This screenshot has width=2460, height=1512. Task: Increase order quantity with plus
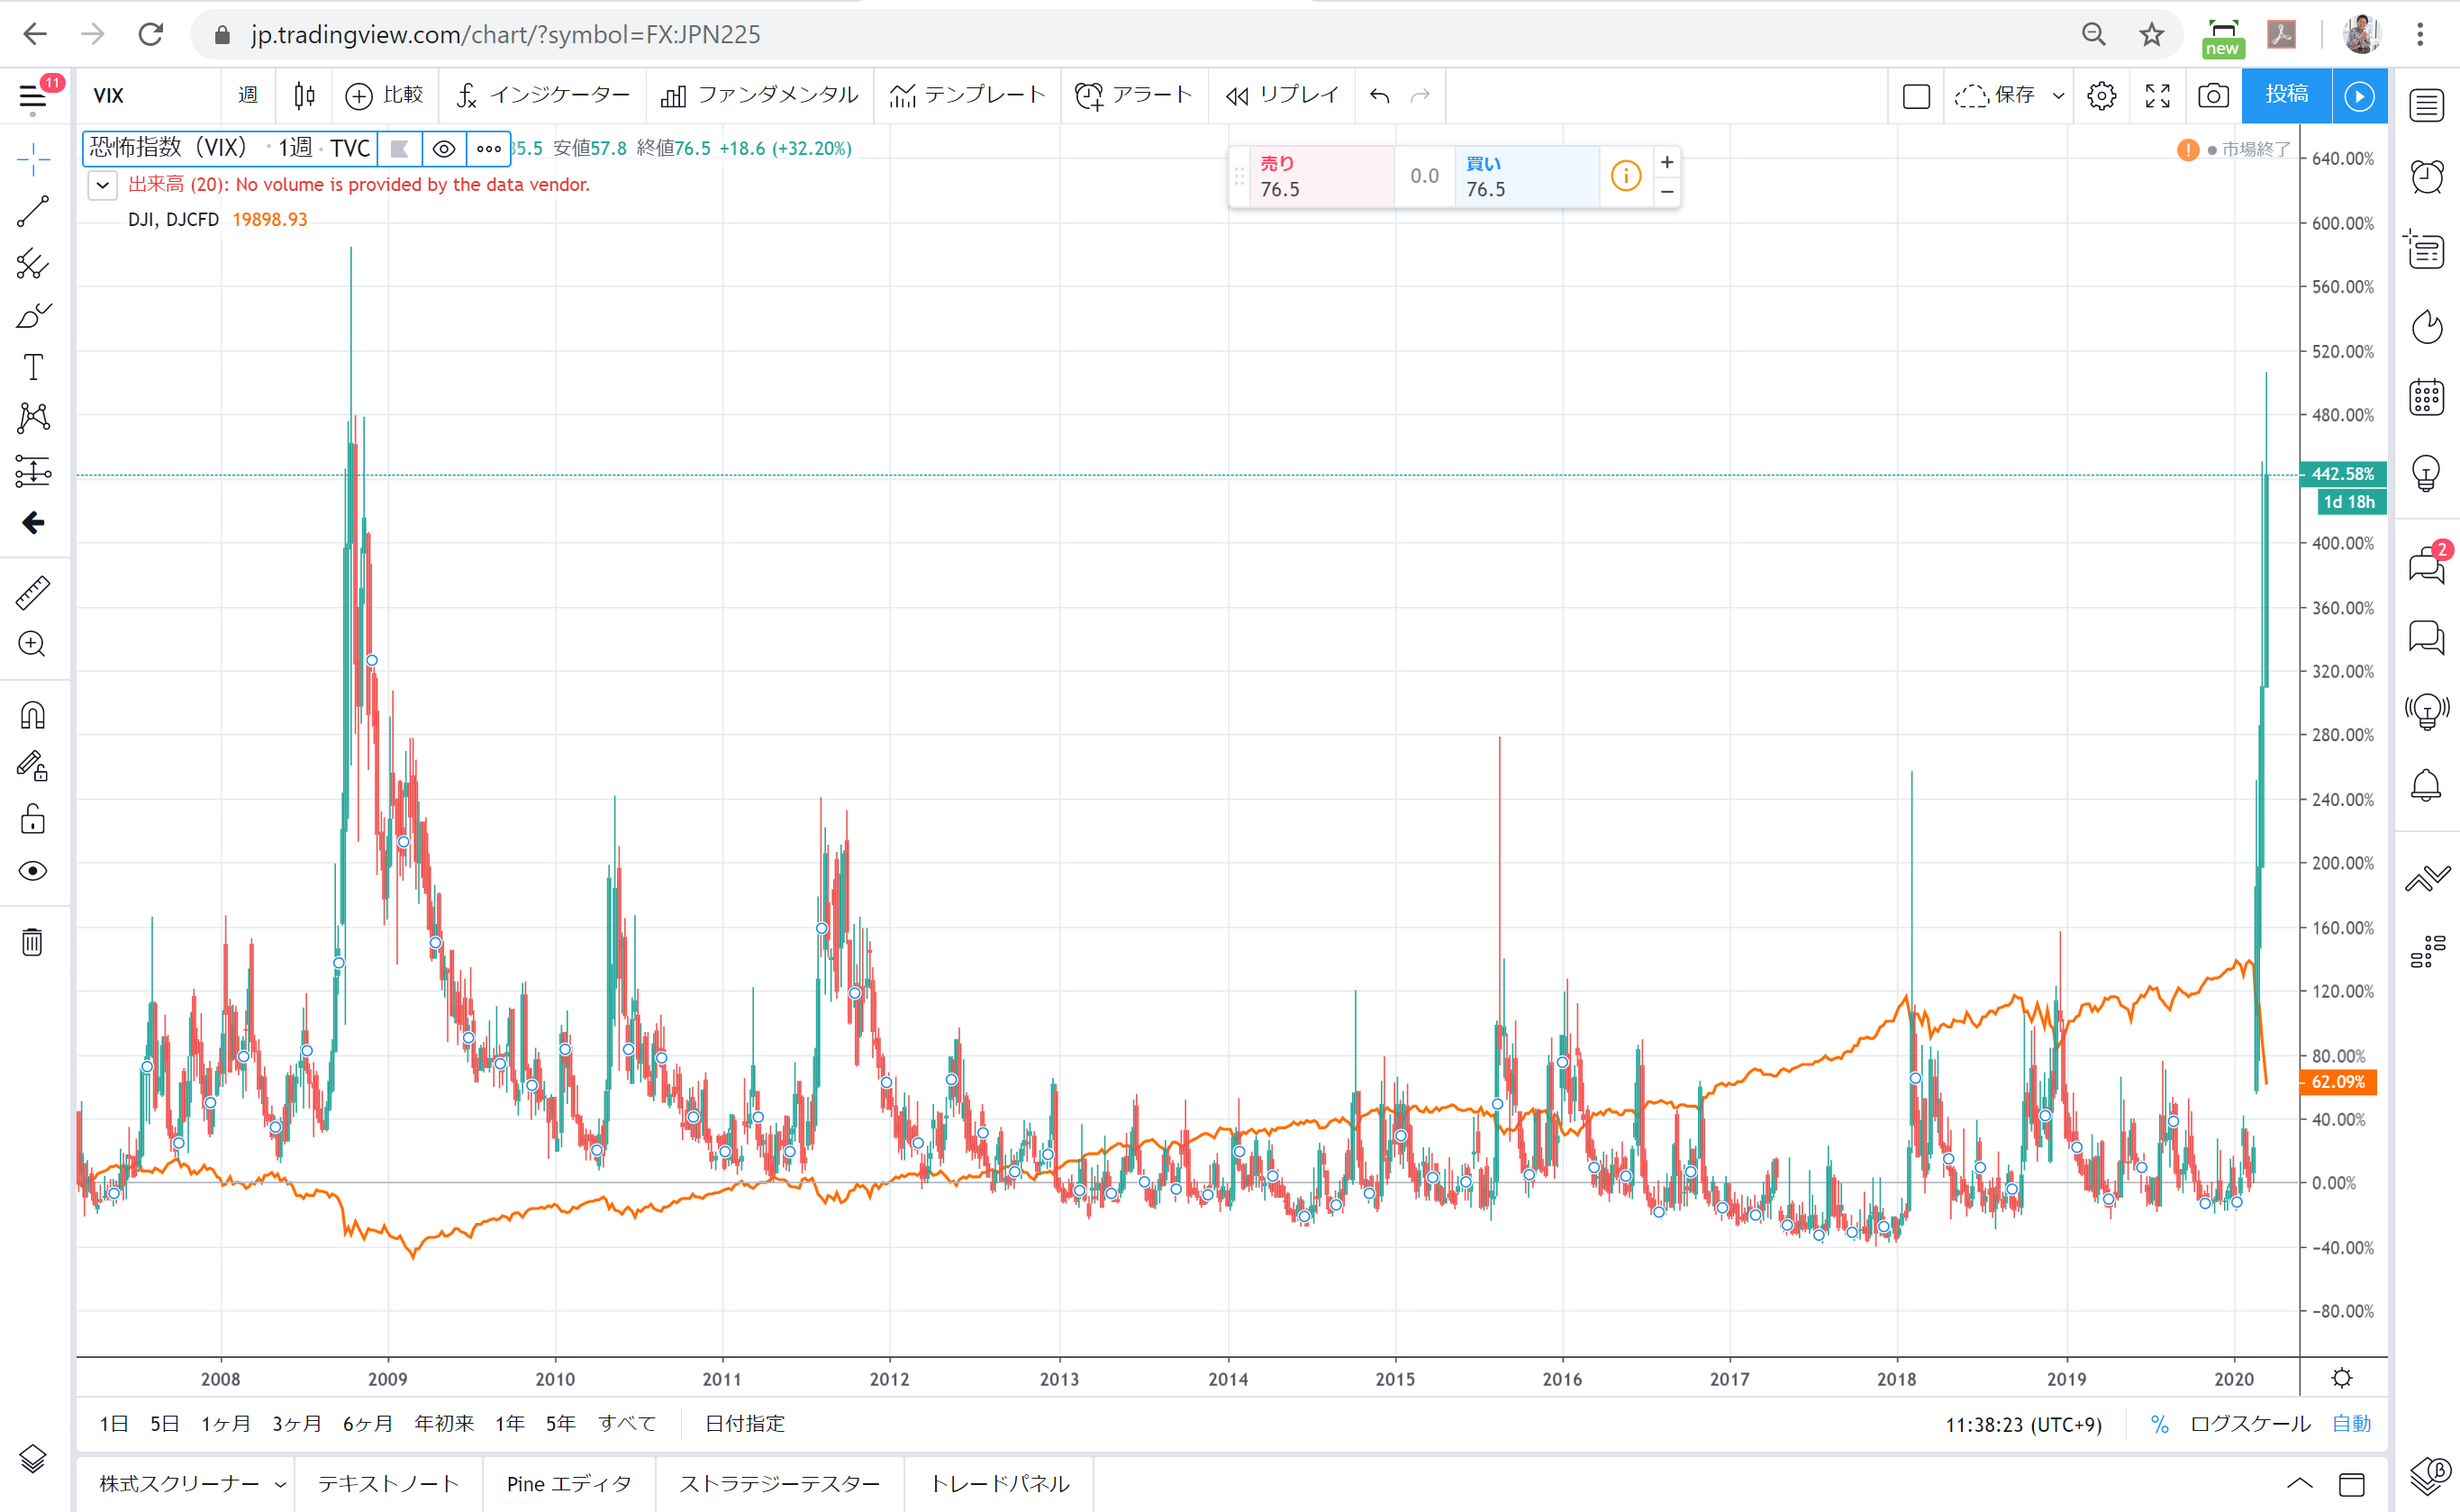tap(1667, 162)
